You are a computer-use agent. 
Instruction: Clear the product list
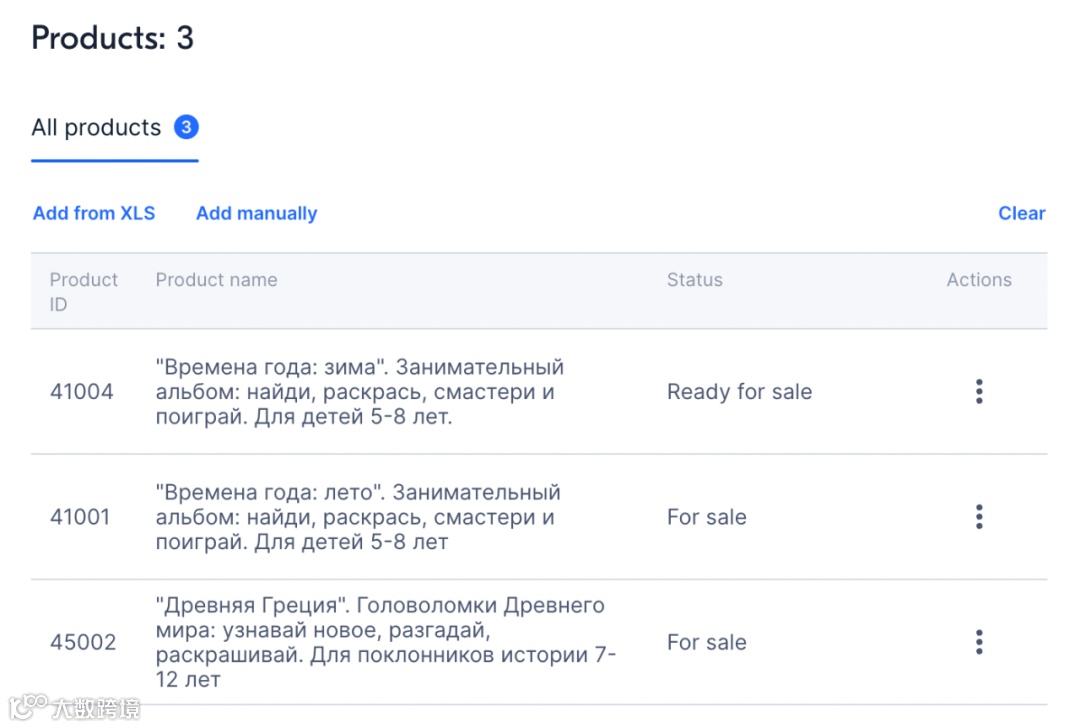(1021, 213)
